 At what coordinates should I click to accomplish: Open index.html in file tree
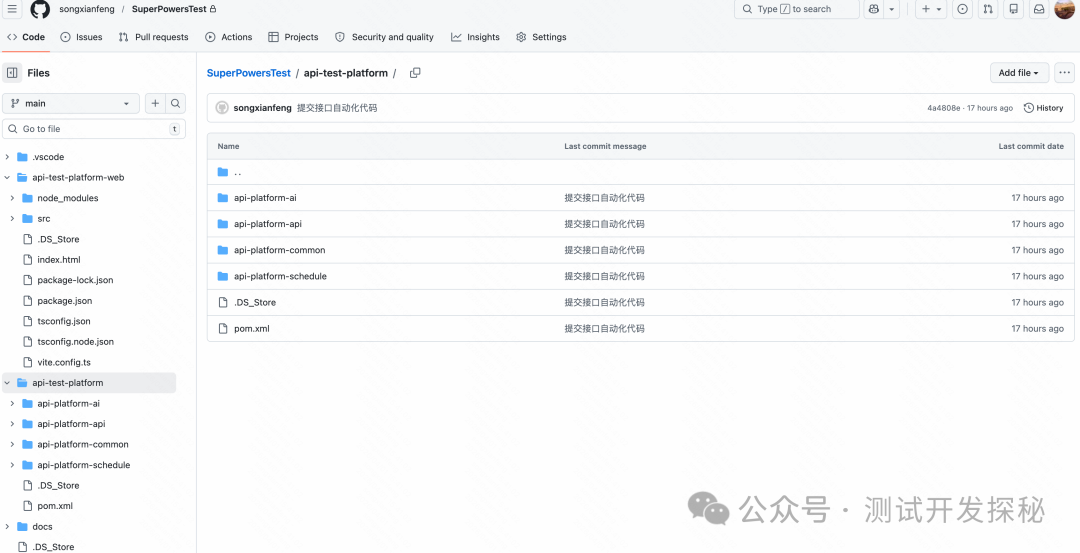point(59,260)
